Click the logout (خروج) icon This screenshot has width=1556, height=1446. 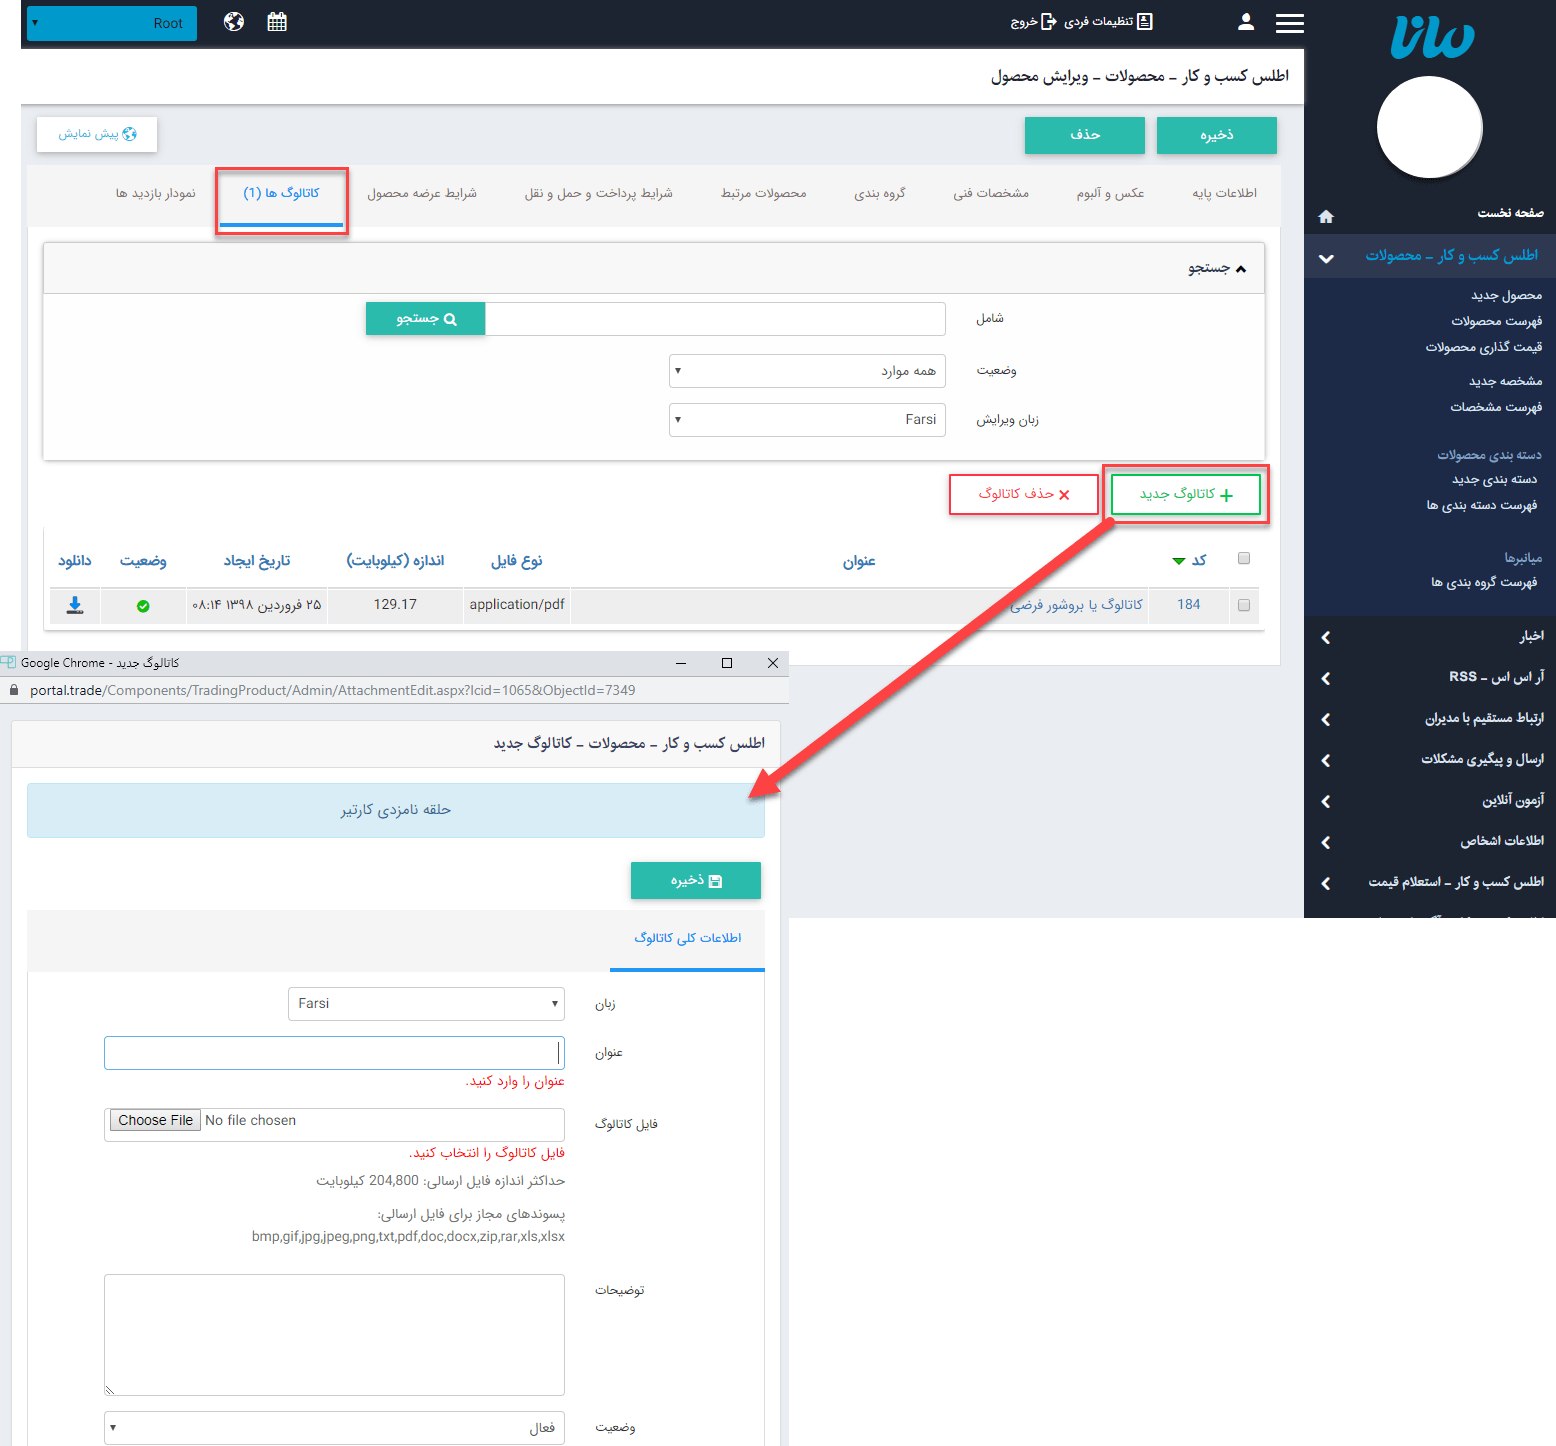1048,22
